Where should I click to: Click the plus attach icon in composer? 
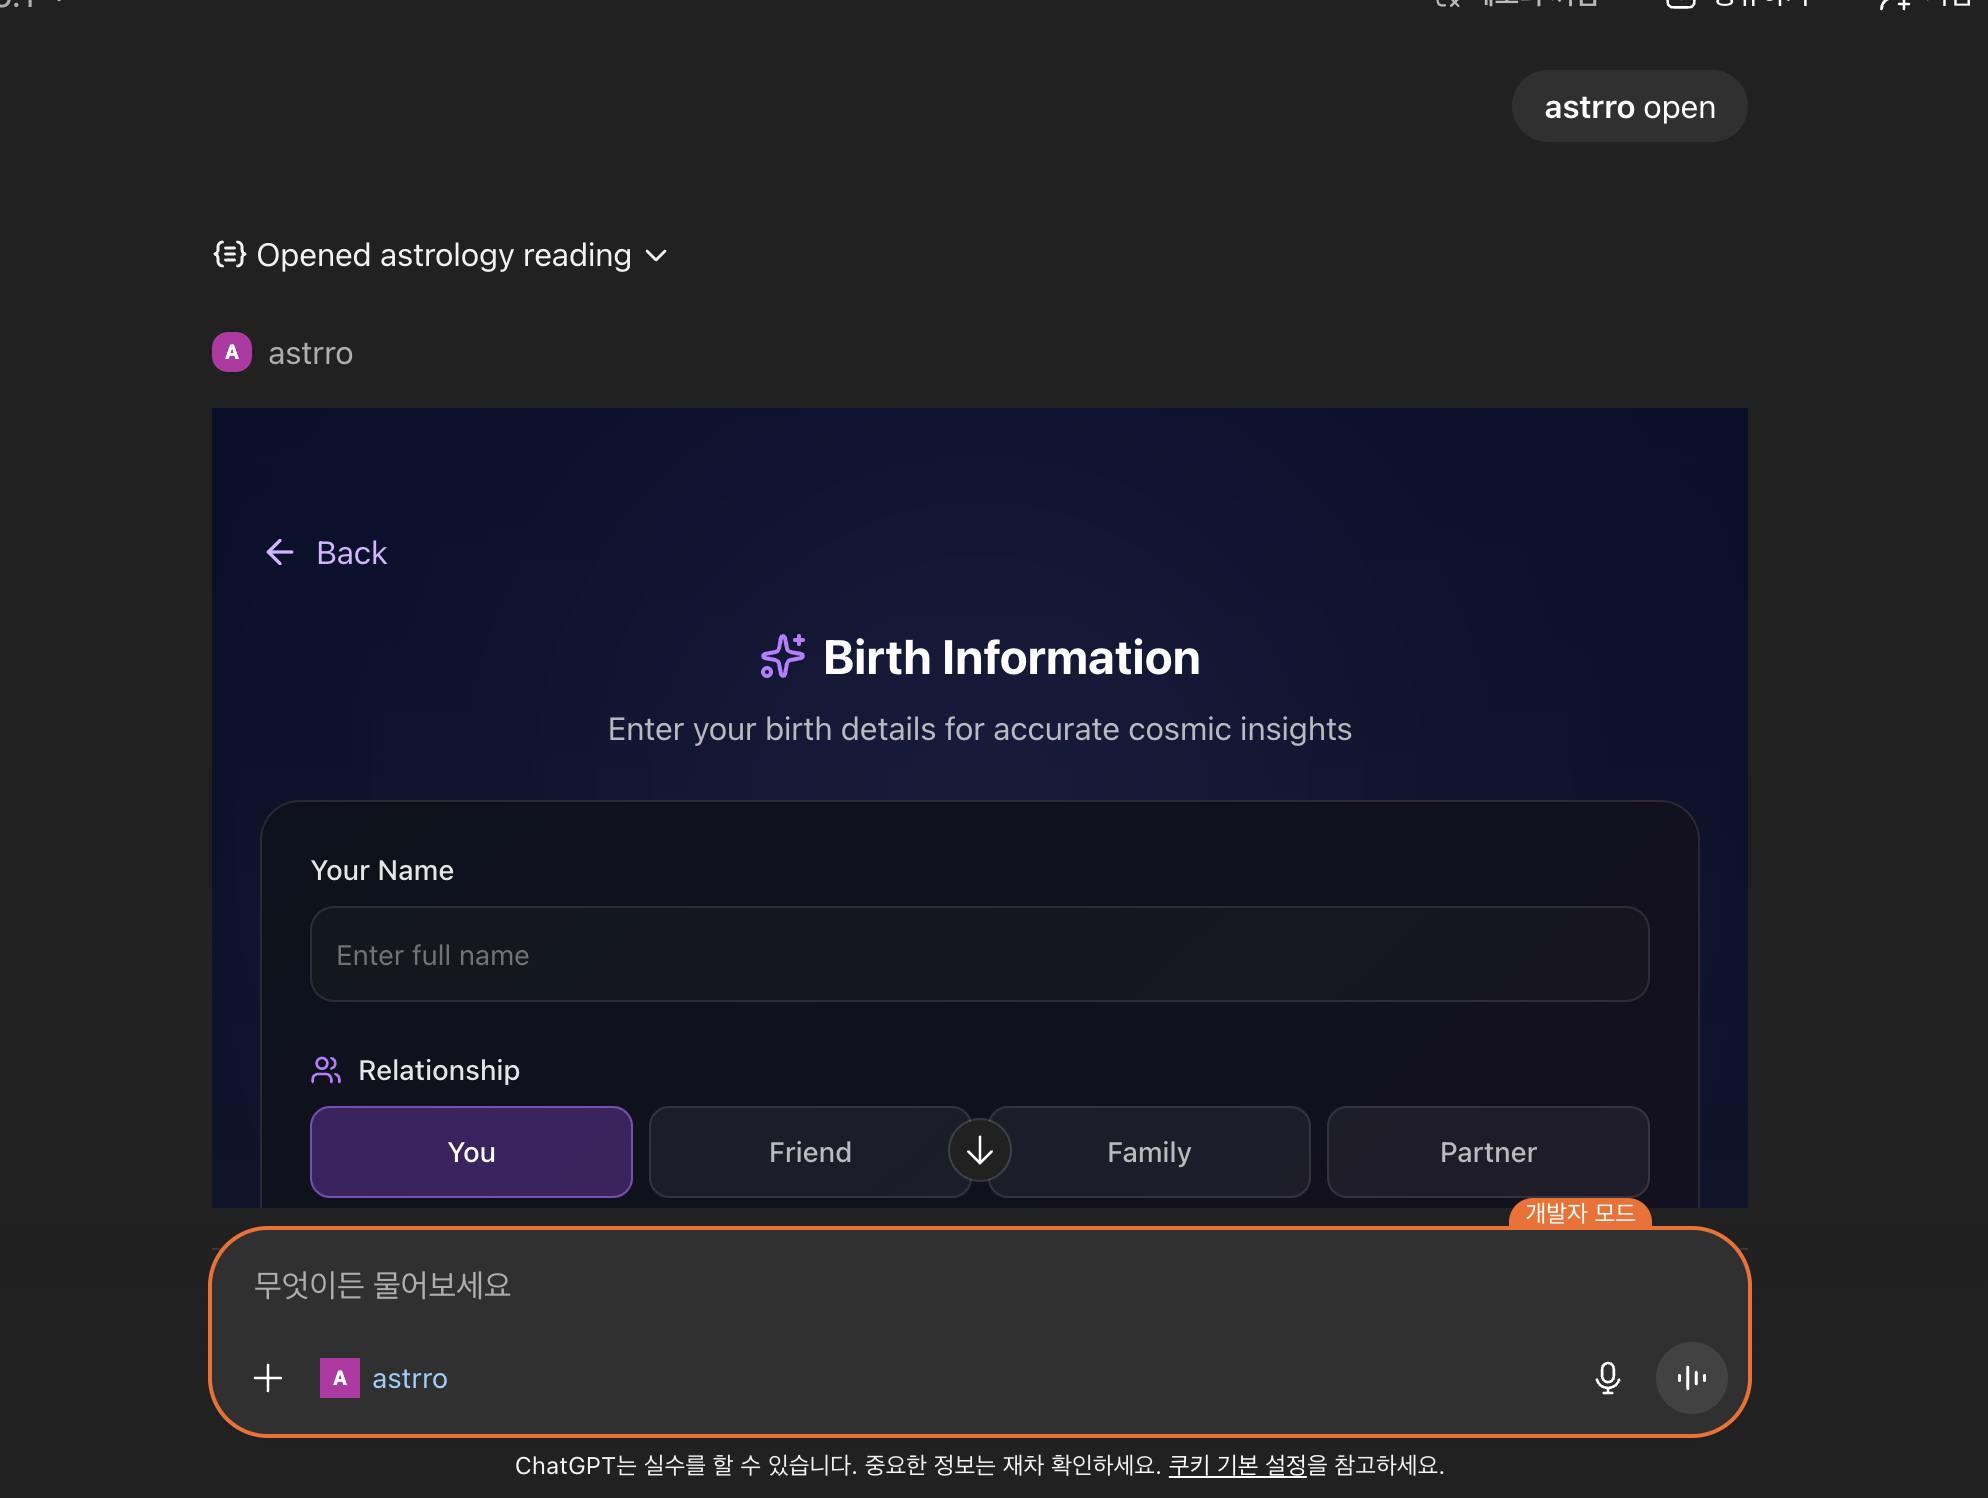(268, 1378)
